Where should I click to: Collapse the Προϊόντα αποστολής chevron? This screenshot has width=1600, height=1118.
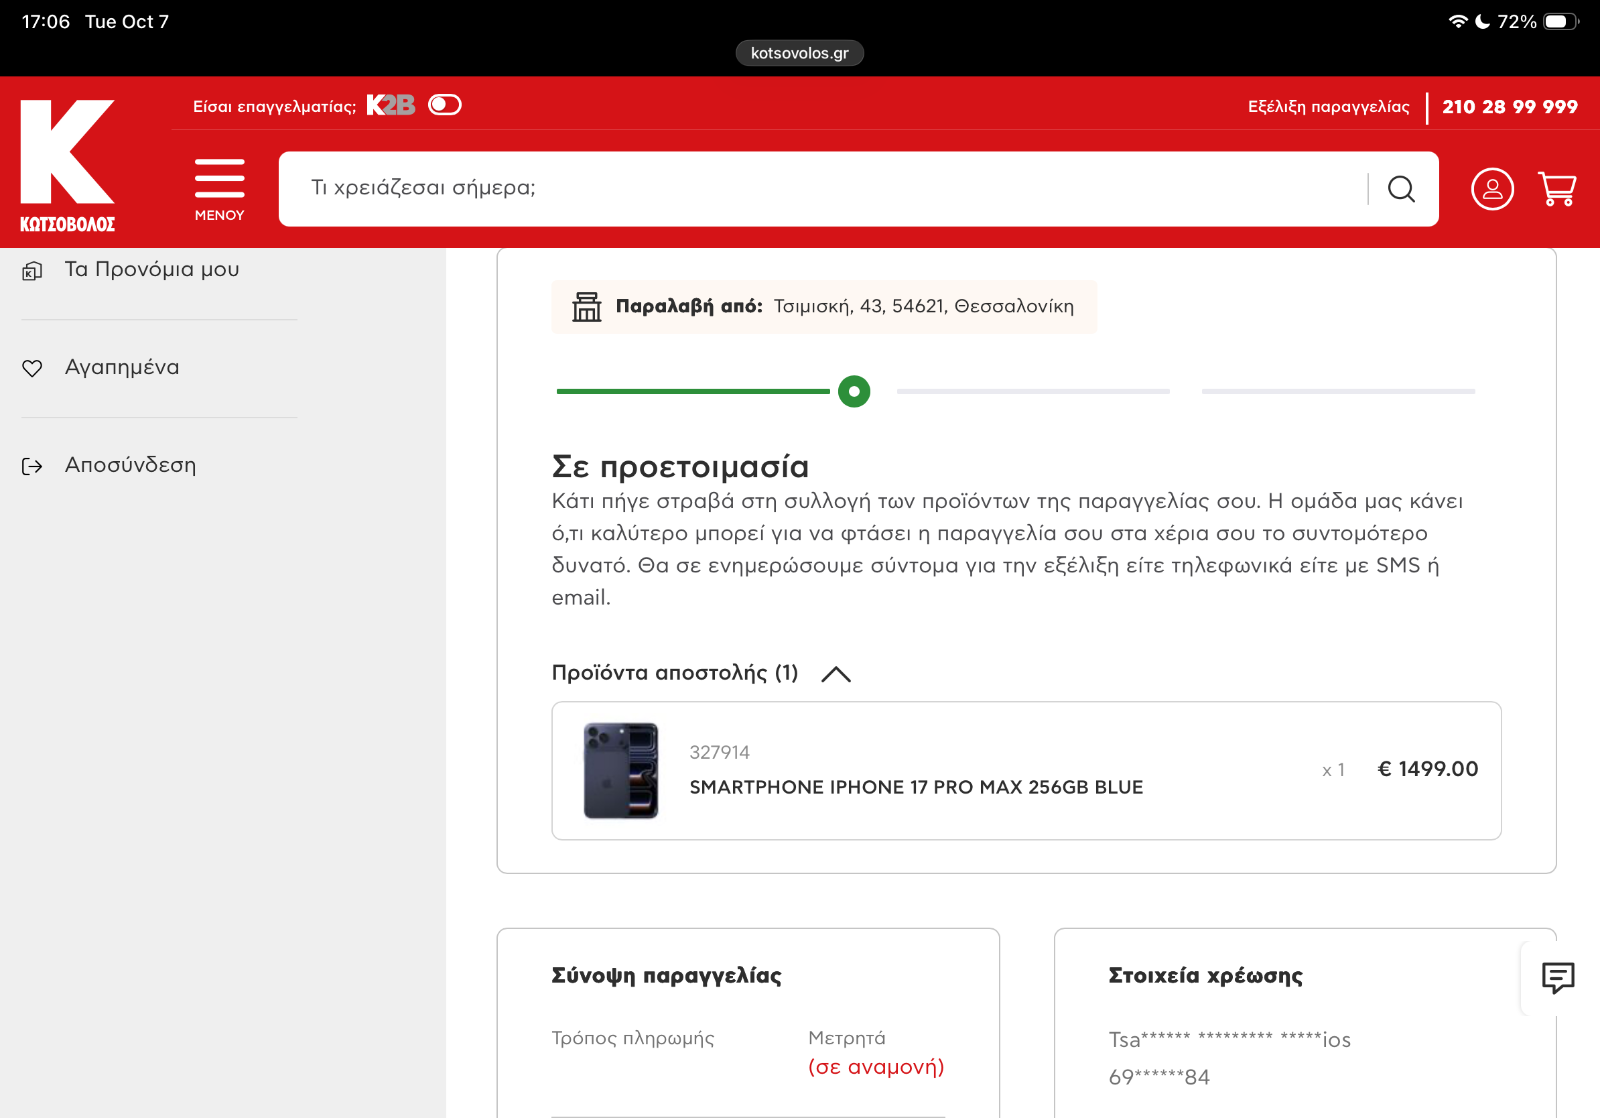tap(836, 674)
